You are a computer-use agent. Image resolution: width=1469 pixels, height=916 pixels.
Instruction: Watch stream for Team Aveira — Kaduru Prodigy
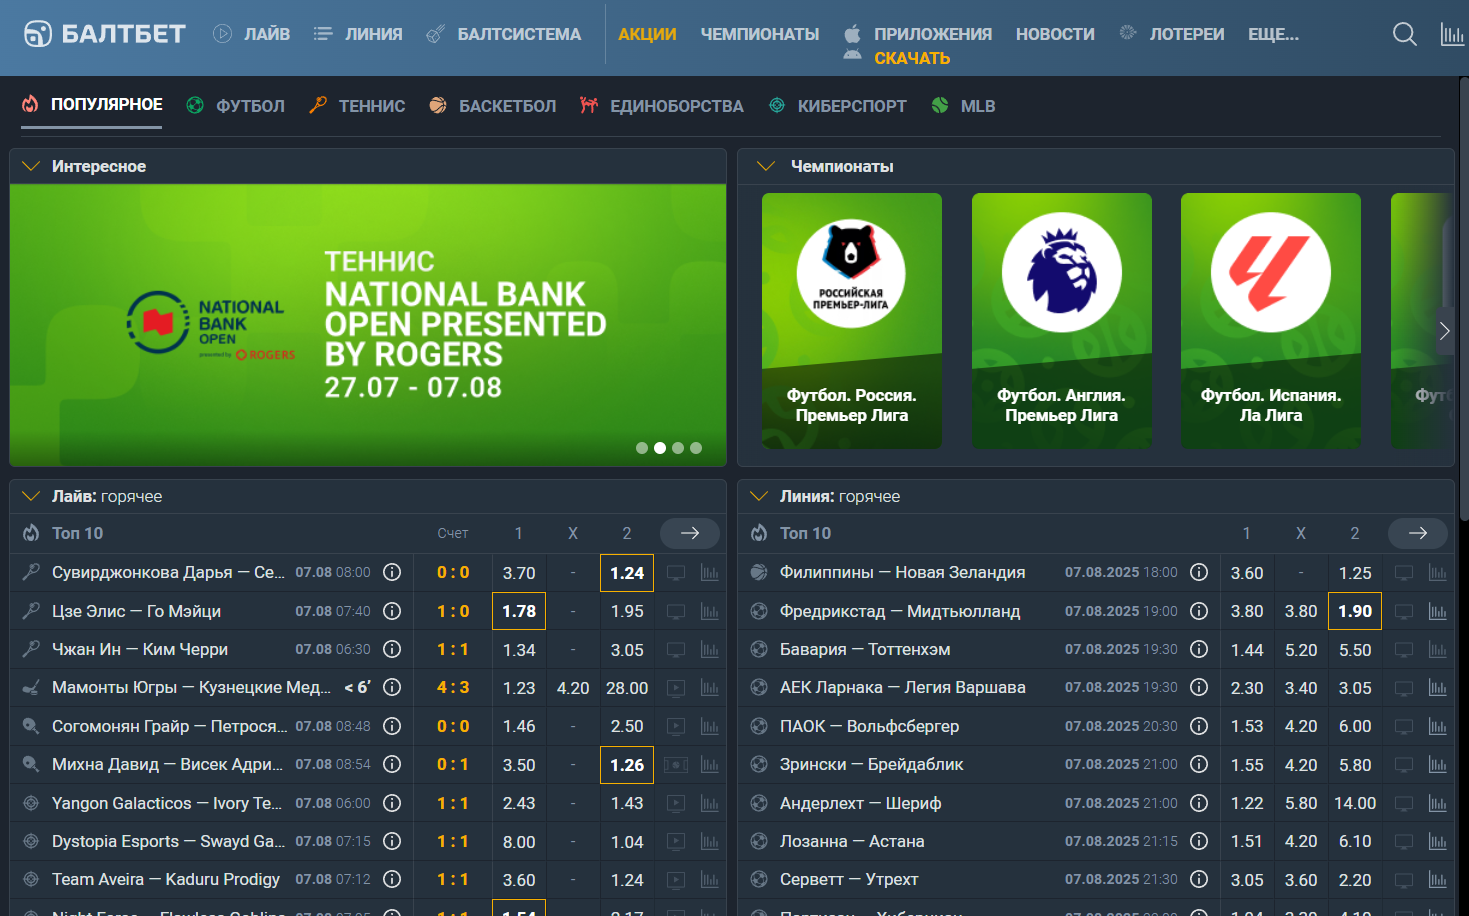tap(676, 880)
